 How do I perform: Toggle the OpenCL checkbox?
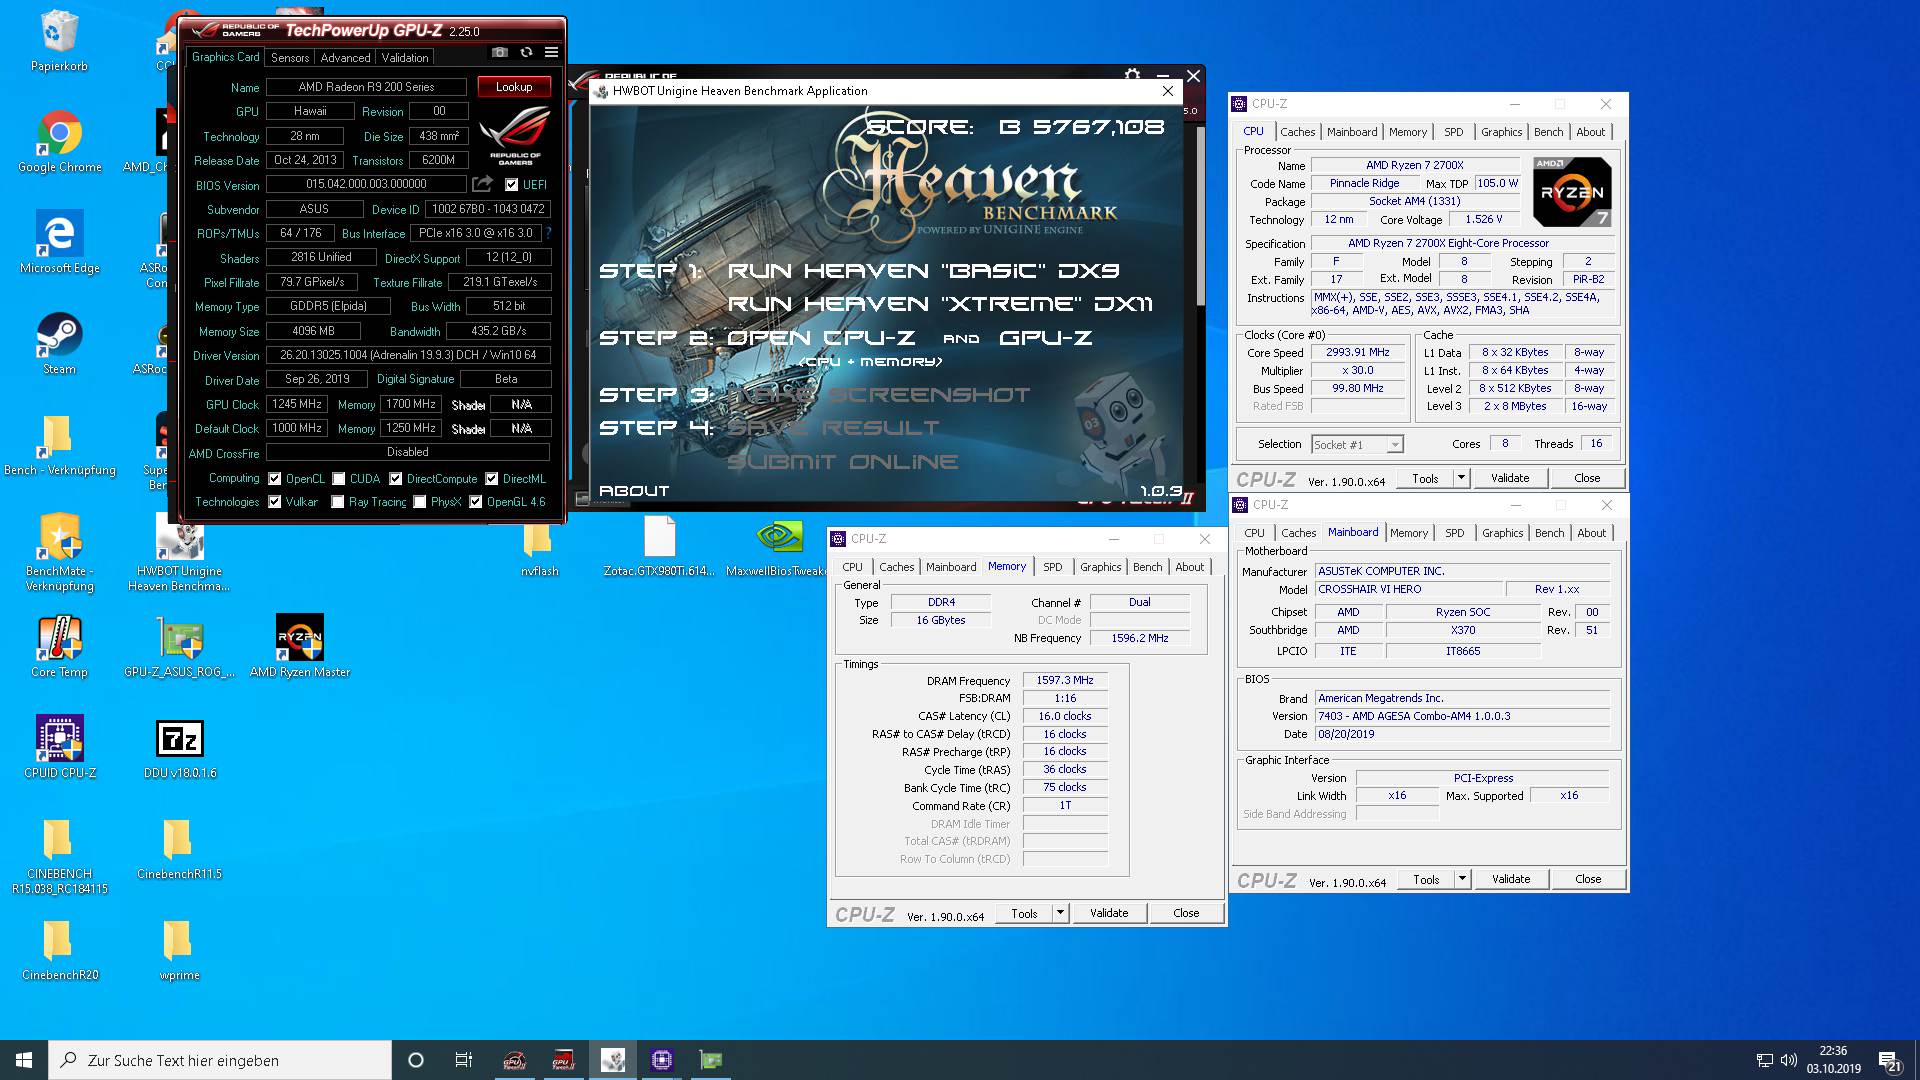point(274,479)
